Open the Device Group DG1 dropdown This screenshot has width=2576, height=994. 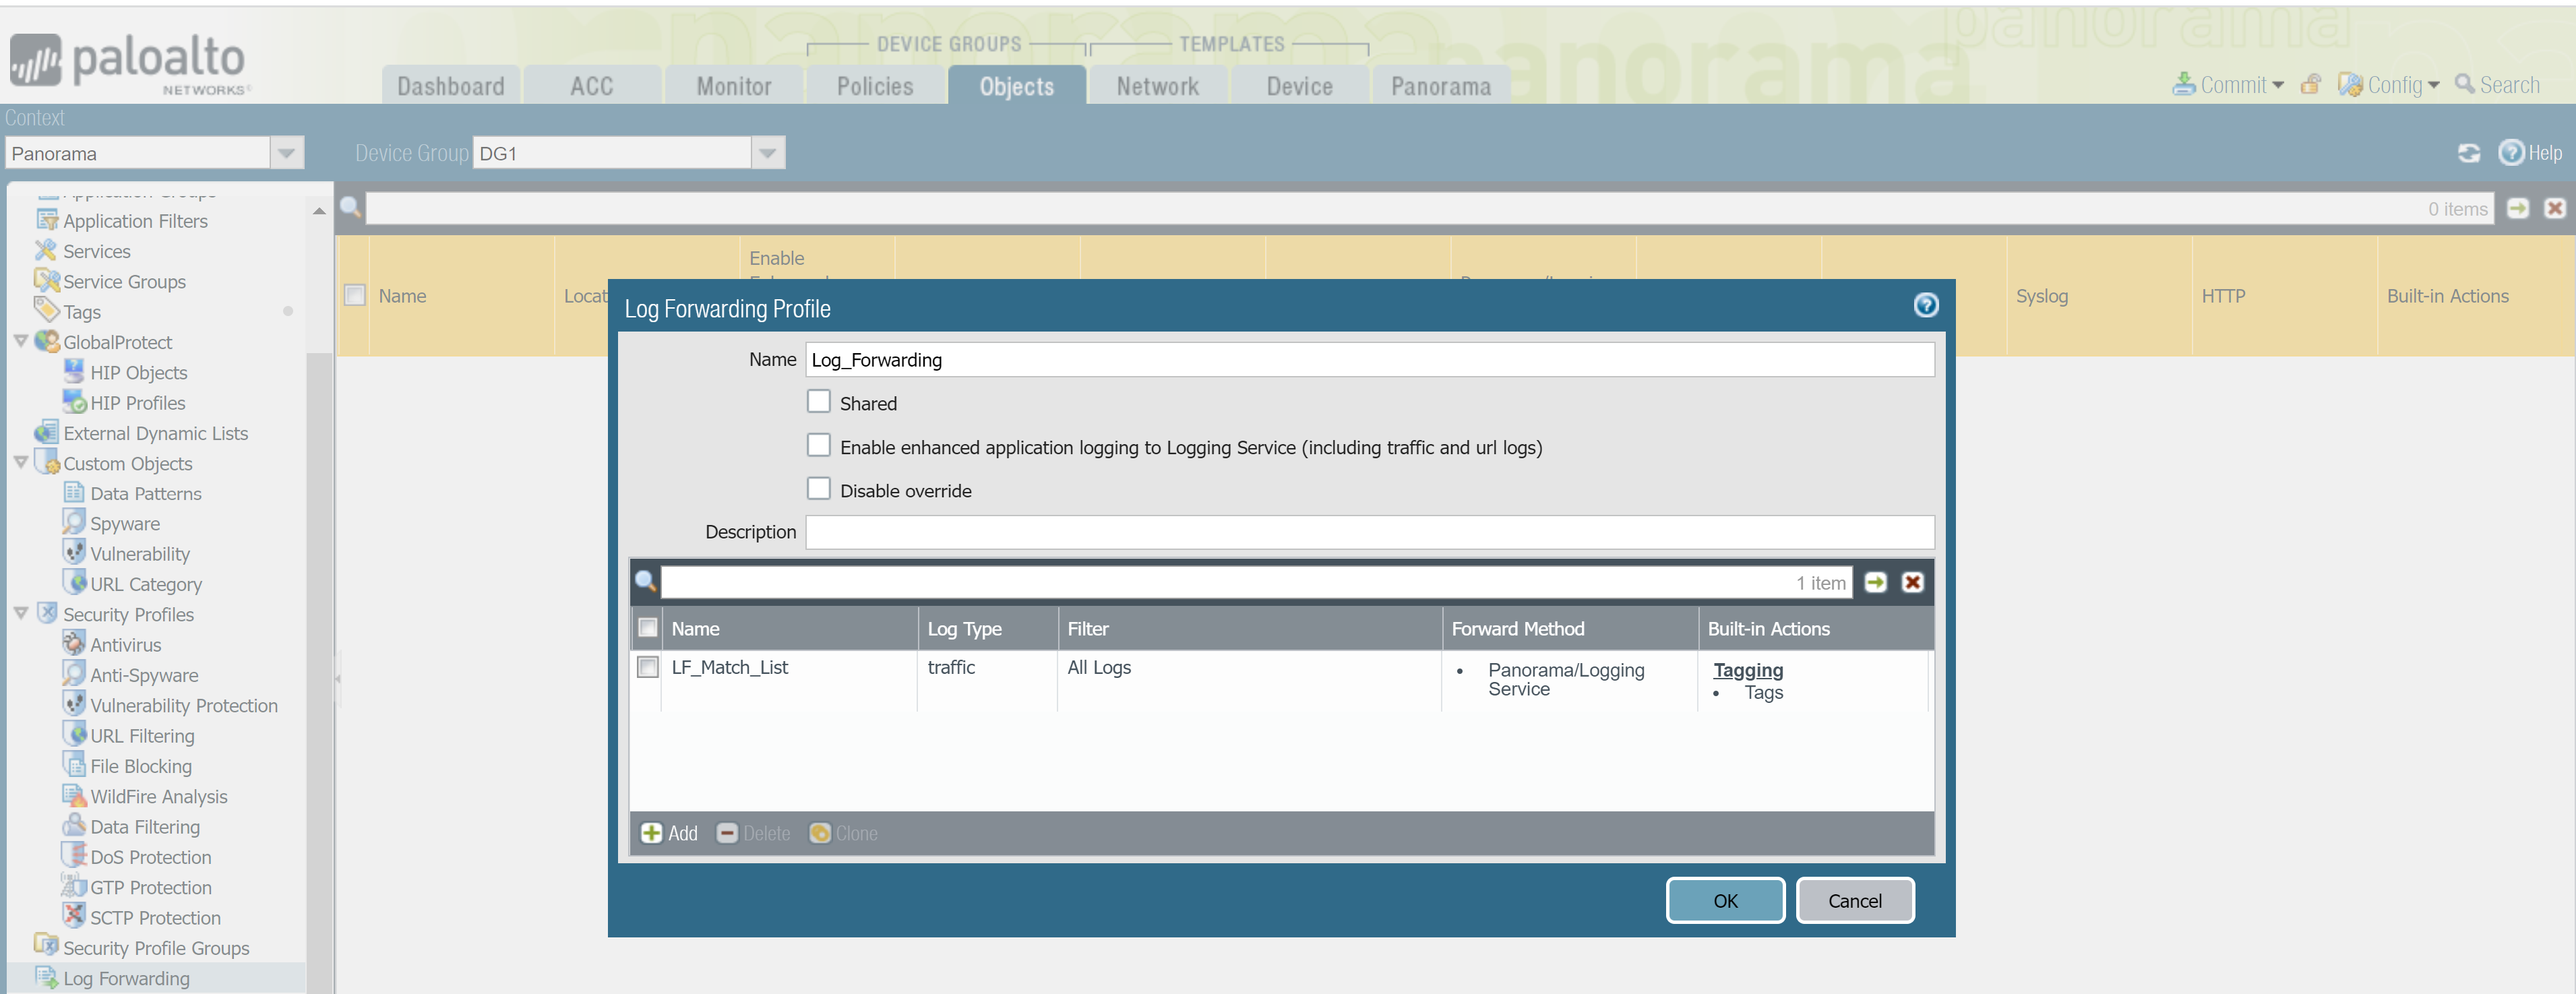[x=767, y=153]
